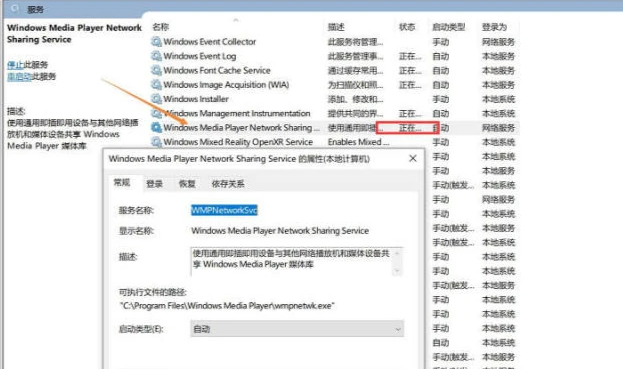Sort services by the 描述 column header
Screen dimensions: 623x369
336,27
